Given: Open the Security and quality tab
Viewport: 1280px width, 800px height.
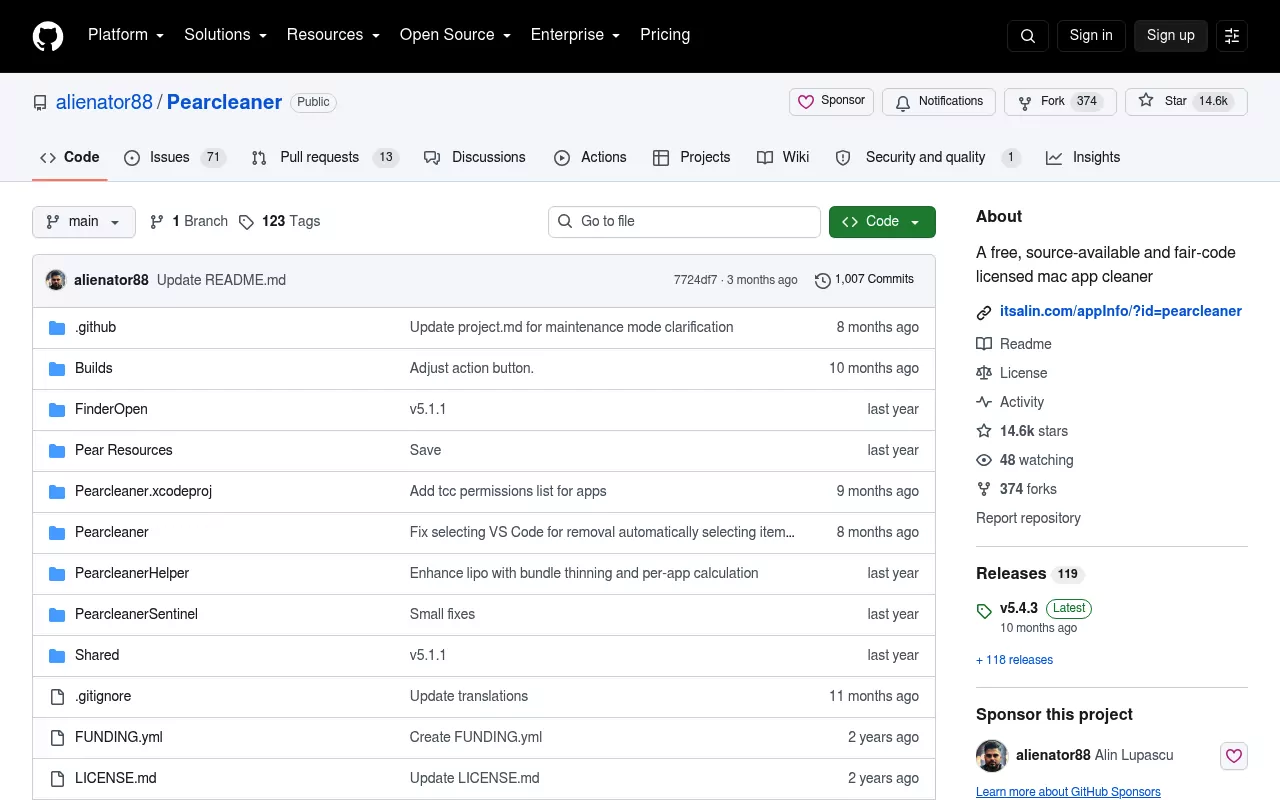Looking at the screenshot, I should pyautogui.click(x=928, y=158).
